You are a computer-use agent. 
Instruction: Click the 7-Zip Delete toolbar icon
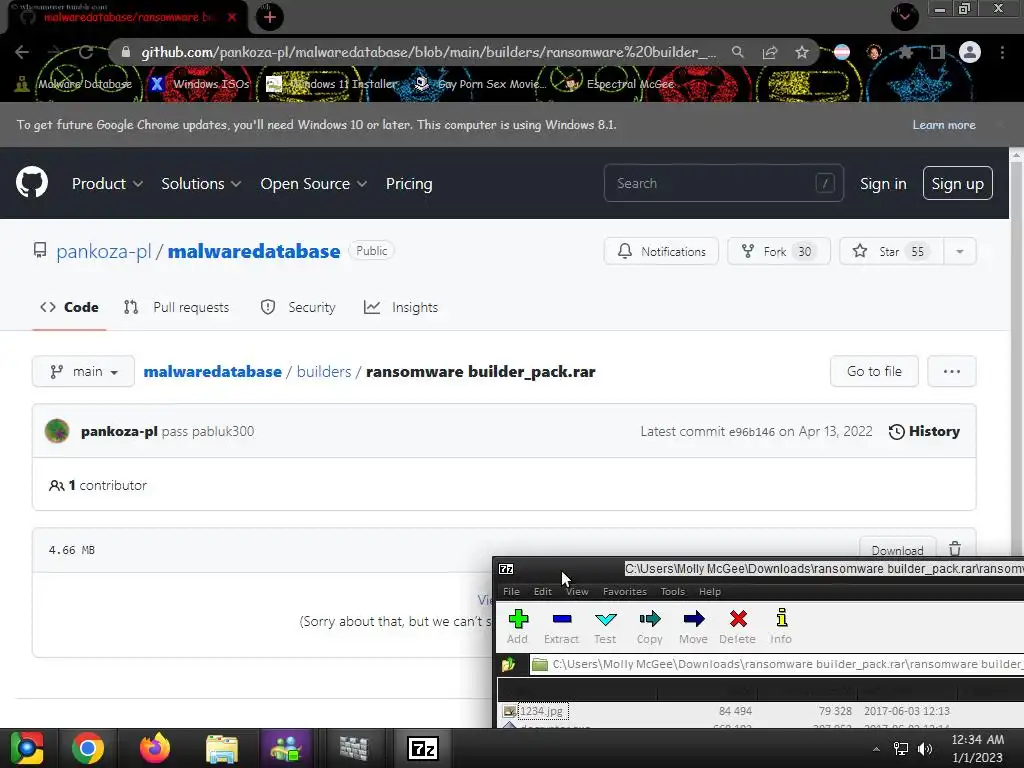(x=738, y=618)
